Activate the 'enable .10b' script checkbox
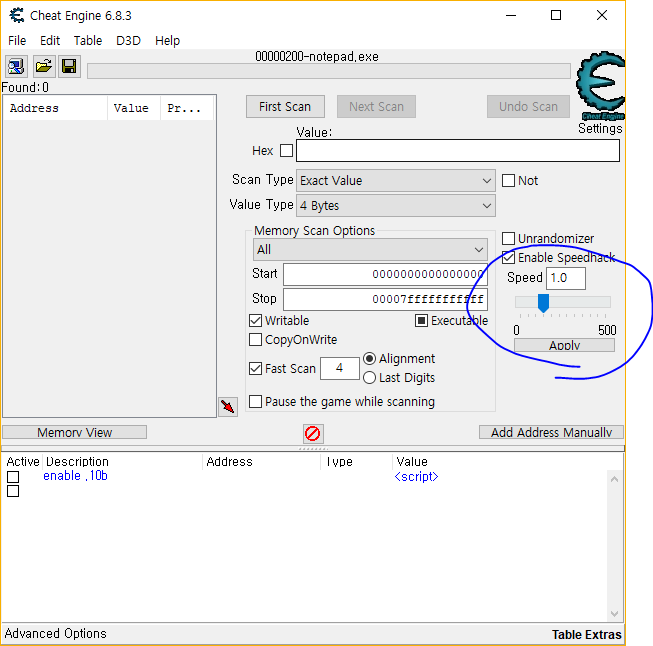The width and height of the screenshot is (653, 646). (13, 477)
